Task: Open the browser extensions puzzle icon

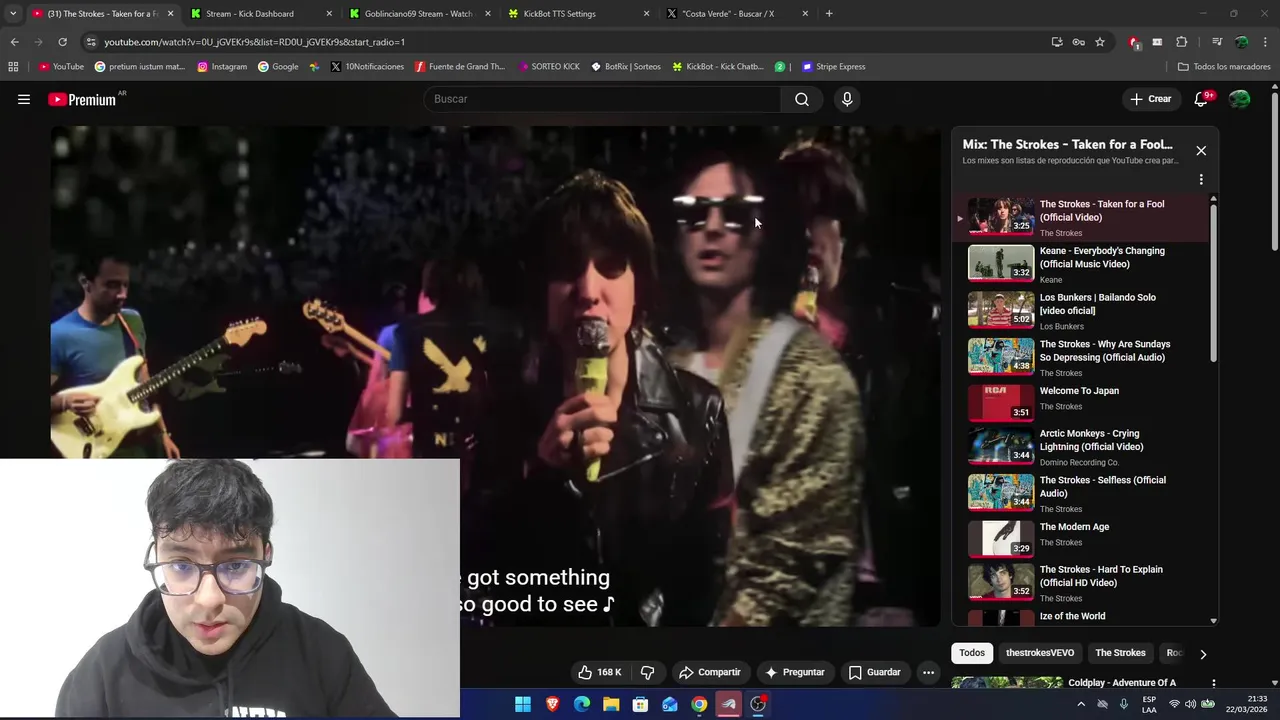Action: coord(1182,42)
